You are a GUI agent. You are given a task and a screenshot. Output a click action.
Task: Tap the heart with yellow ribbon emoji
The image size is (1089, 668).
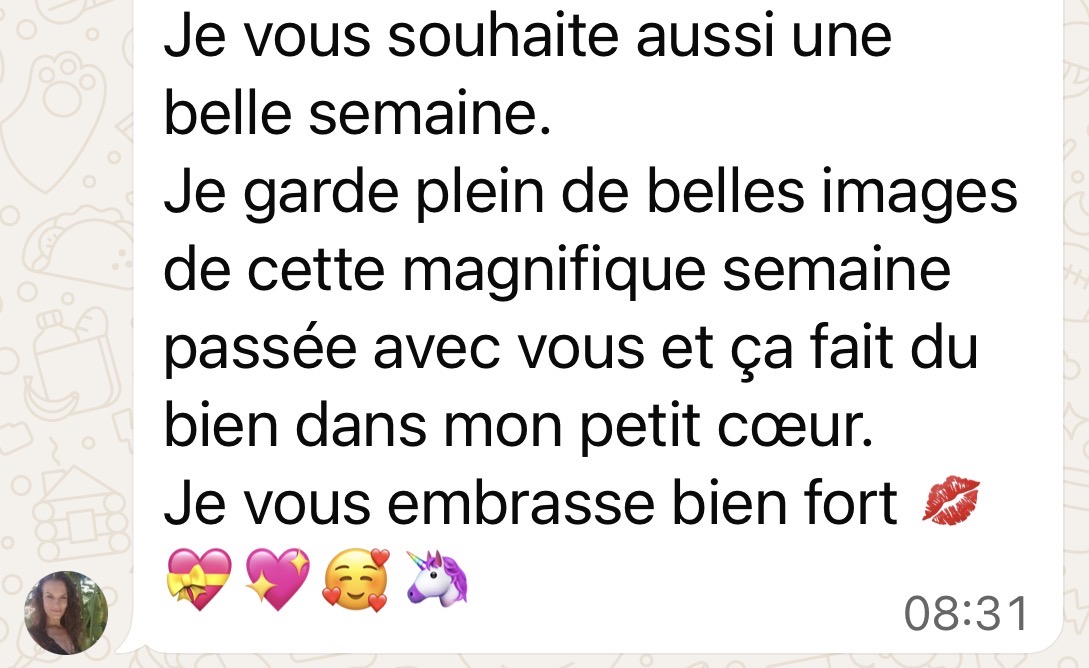[199, 580]
